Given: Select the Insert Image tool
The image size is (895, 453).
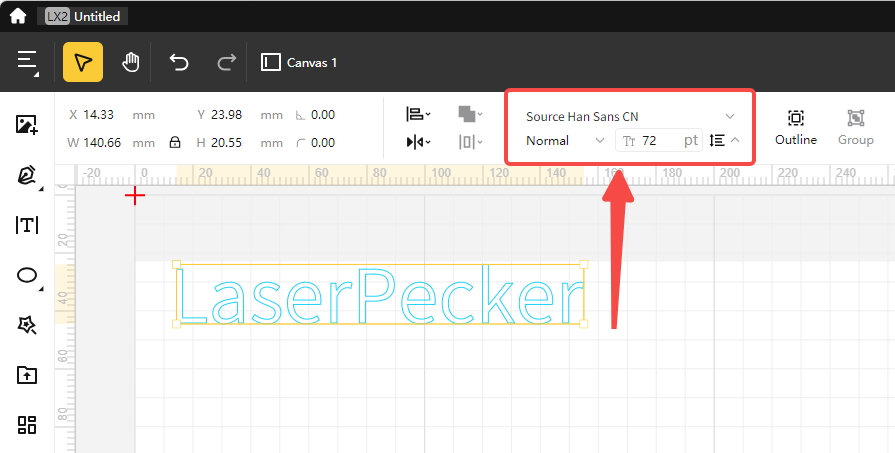Looking at the screenshot, I should 27,124.
